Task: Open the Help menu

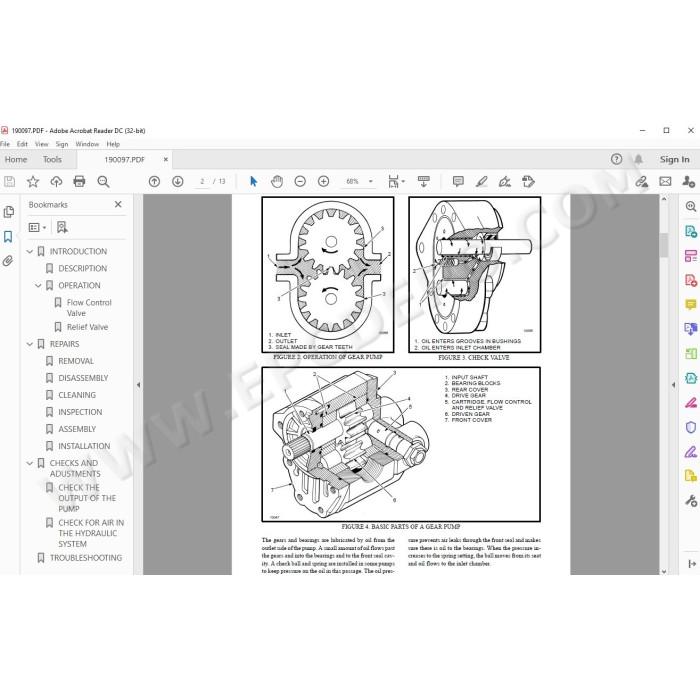Action: 113,144
